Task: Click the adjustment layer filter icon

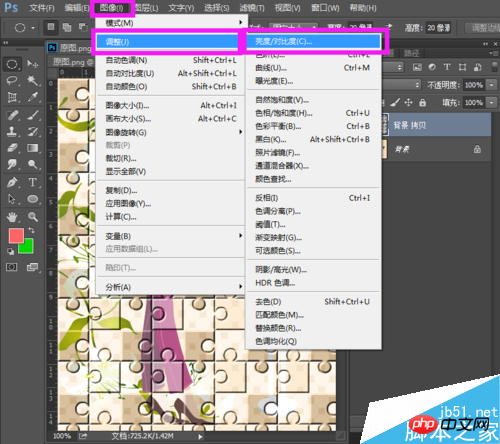Action: click(432, 67)
